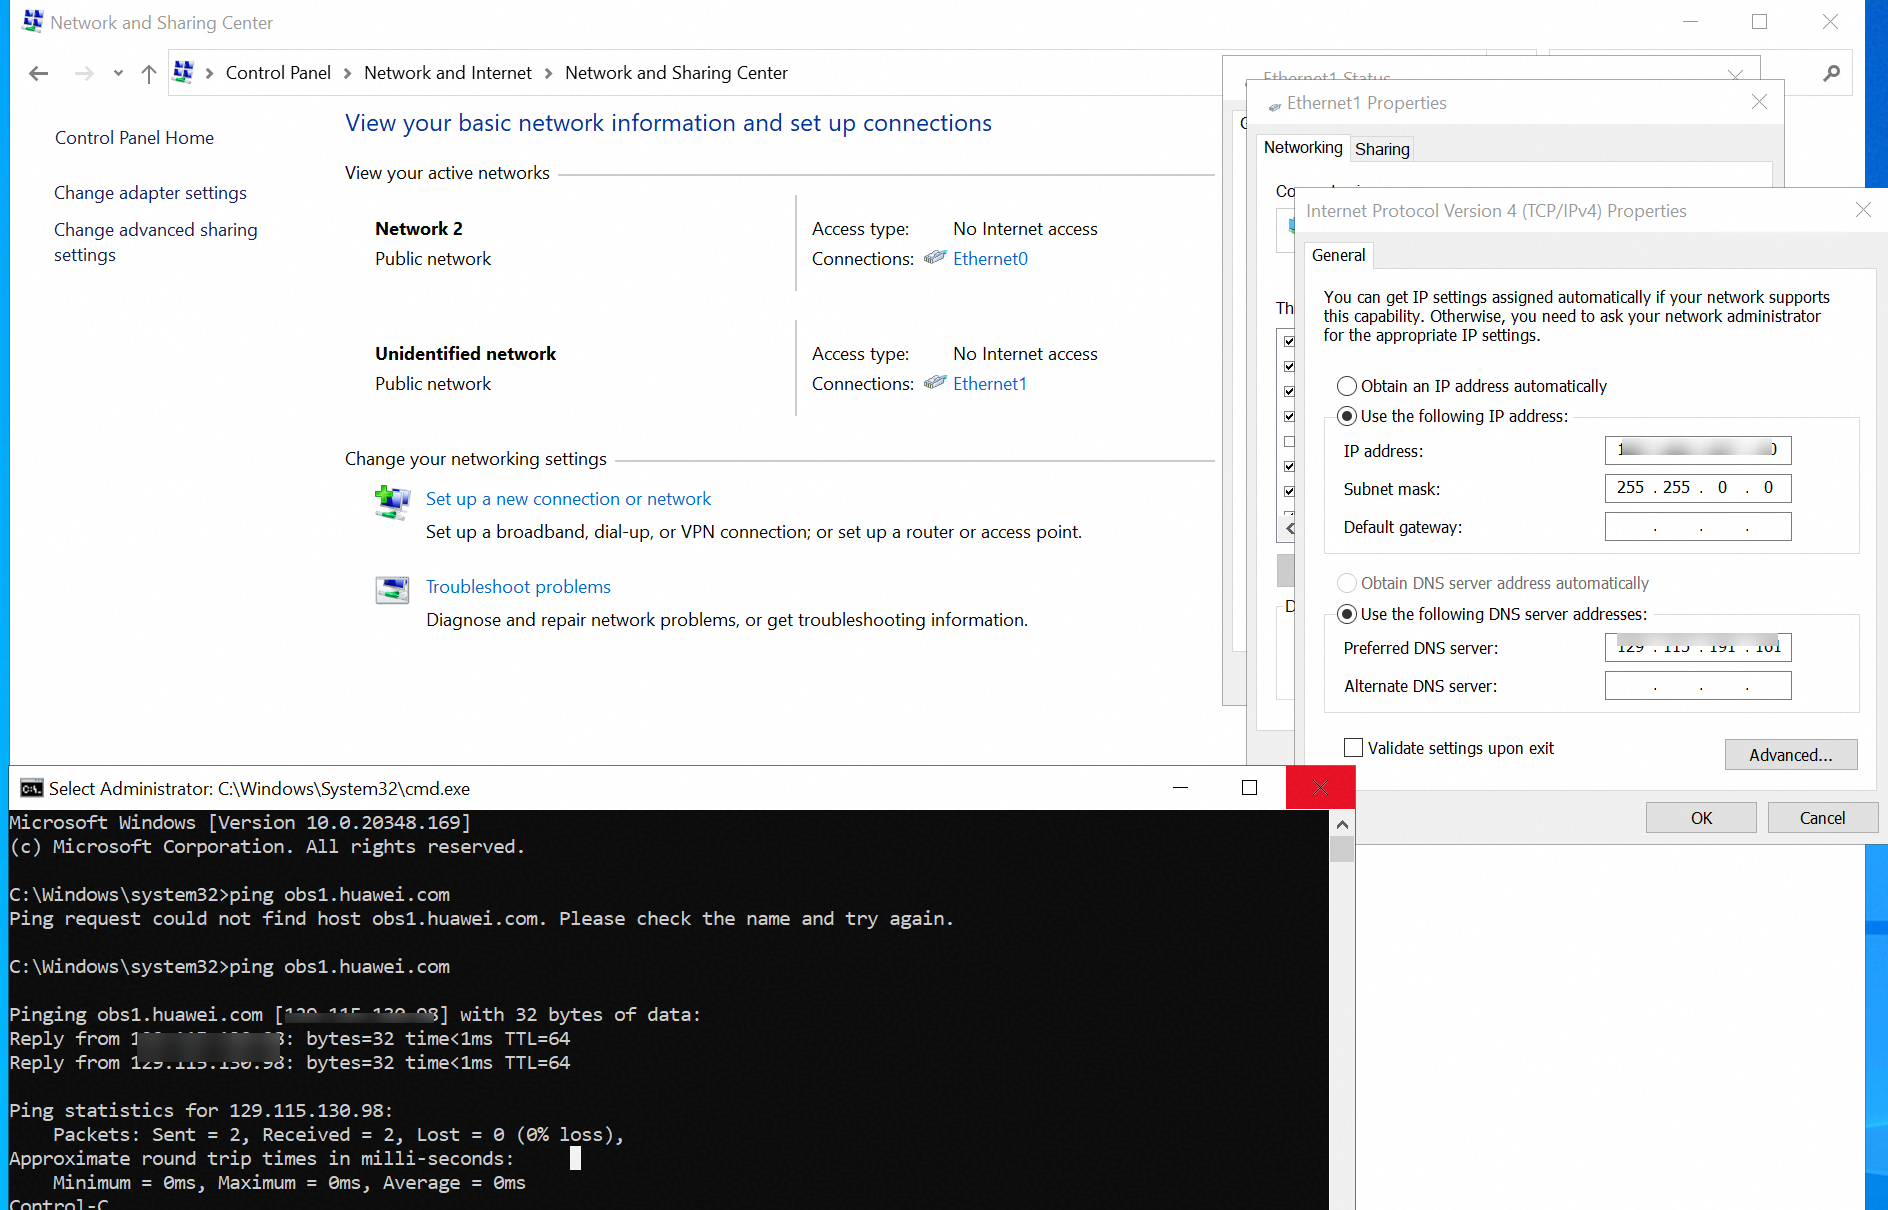The width and height of the screenshot is (1888, 1210).
Task: Go up one level in Control Panel
Action: [x=149, y=73]
